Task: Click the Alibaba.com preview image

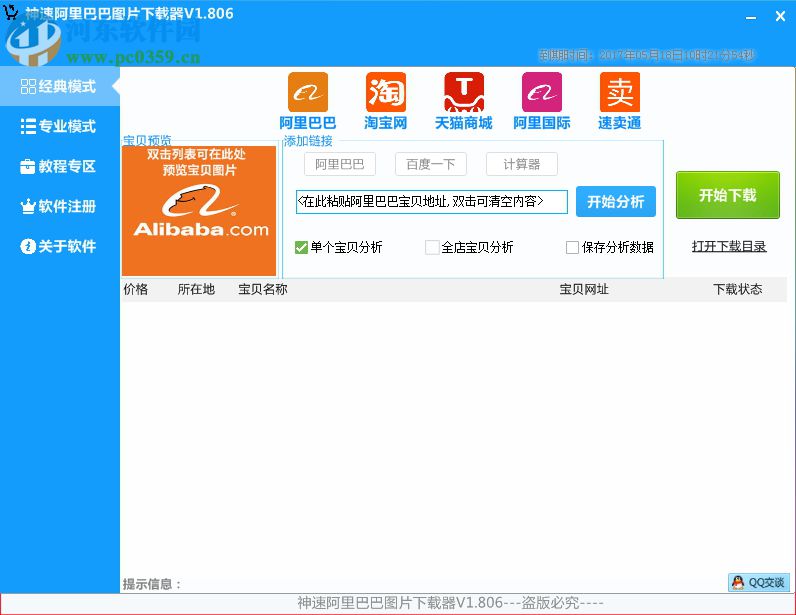Action: tap(199, 211)
